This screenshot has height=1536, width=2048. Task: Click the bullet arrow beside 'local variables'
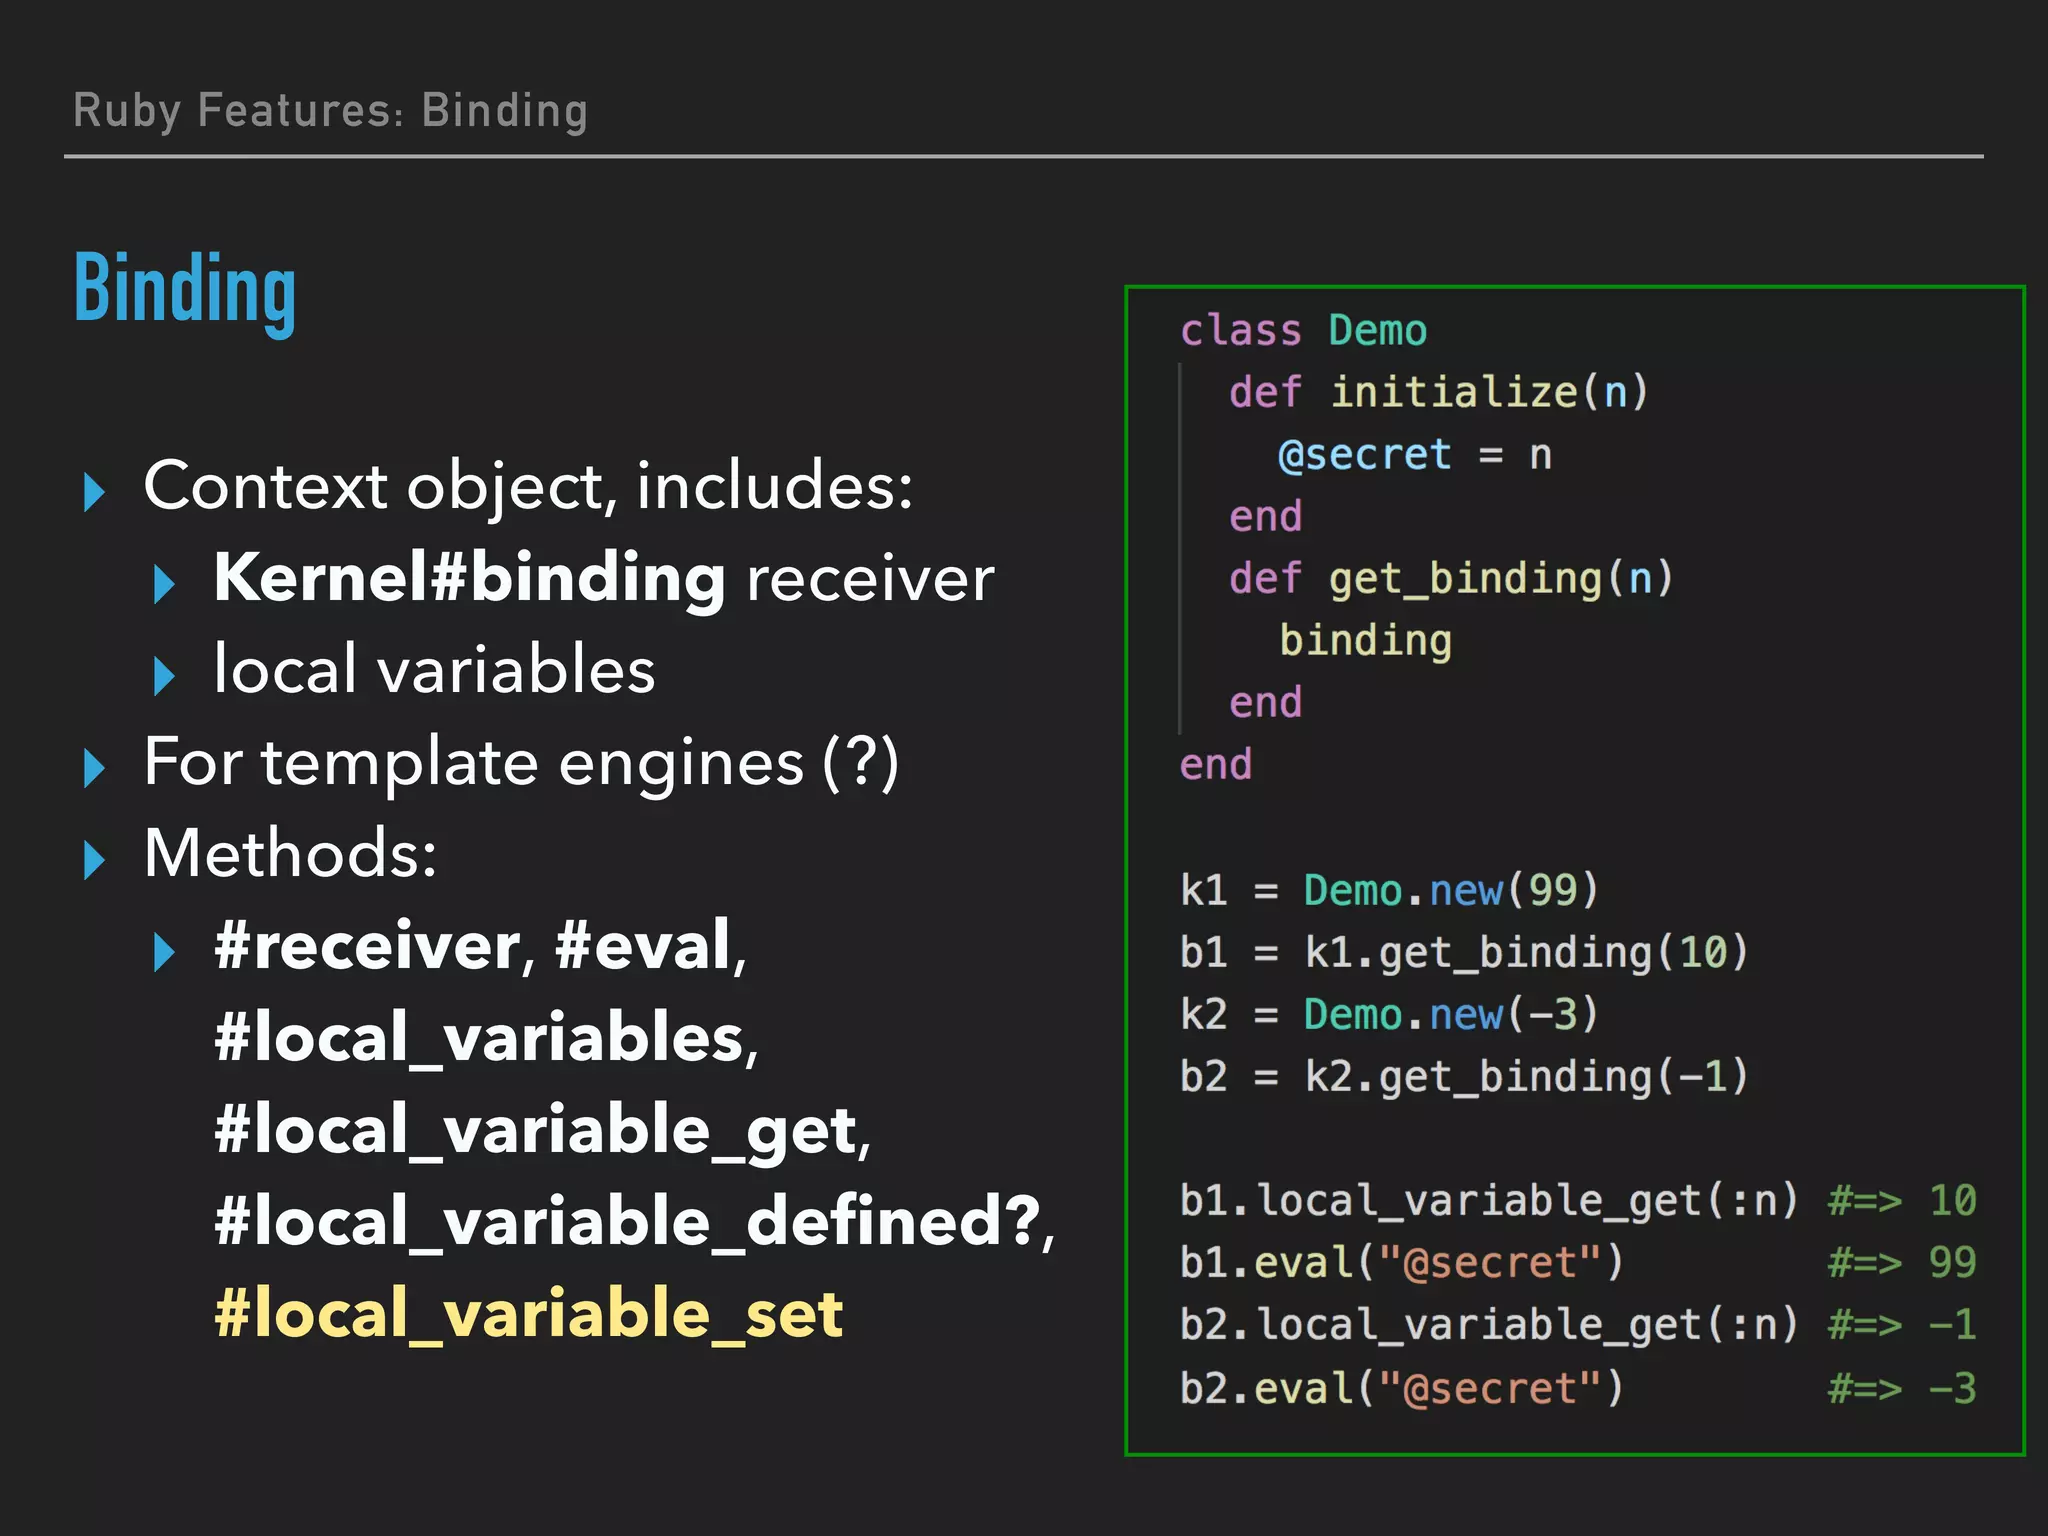pyautogui.click(x=164, y=676)
